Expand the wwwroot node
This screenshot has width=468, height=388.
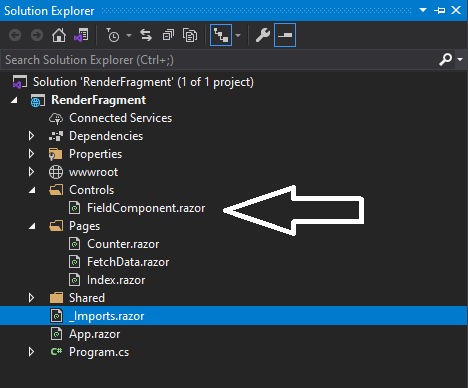31,172
